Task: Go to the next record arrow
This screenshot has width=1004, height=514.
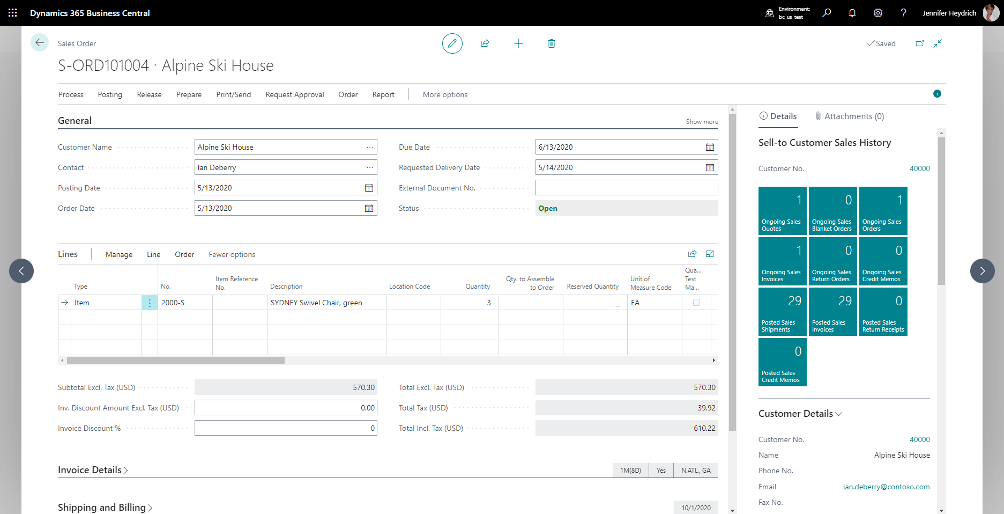Action: point(982,271)
